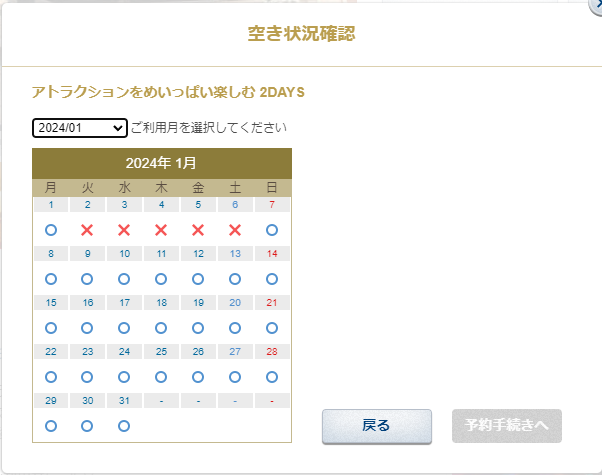Select the circle for Wednesday January 10

tap(124, 279)
